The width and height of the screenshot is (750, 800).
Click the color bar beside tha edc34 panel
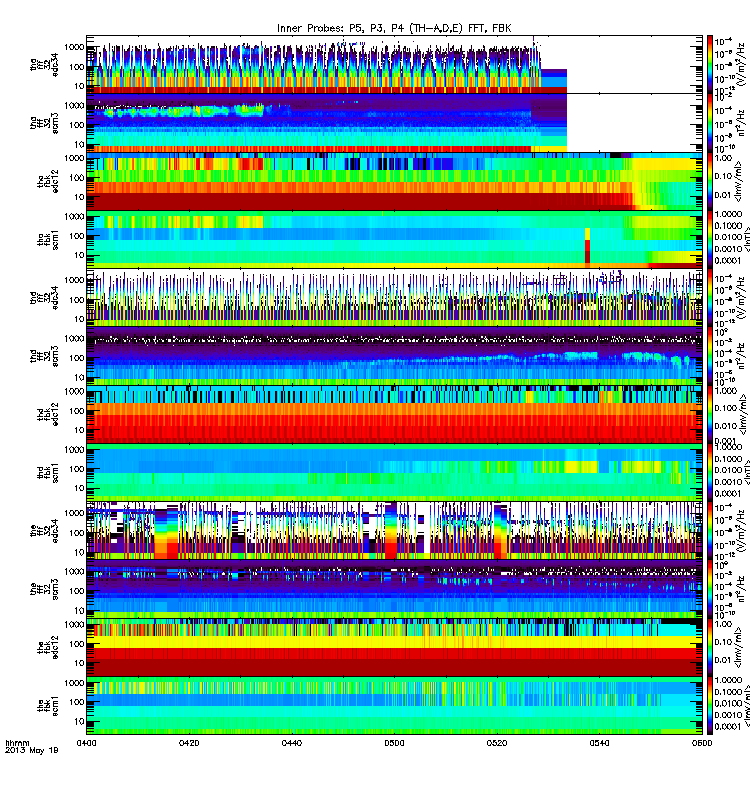coord(710,65)
